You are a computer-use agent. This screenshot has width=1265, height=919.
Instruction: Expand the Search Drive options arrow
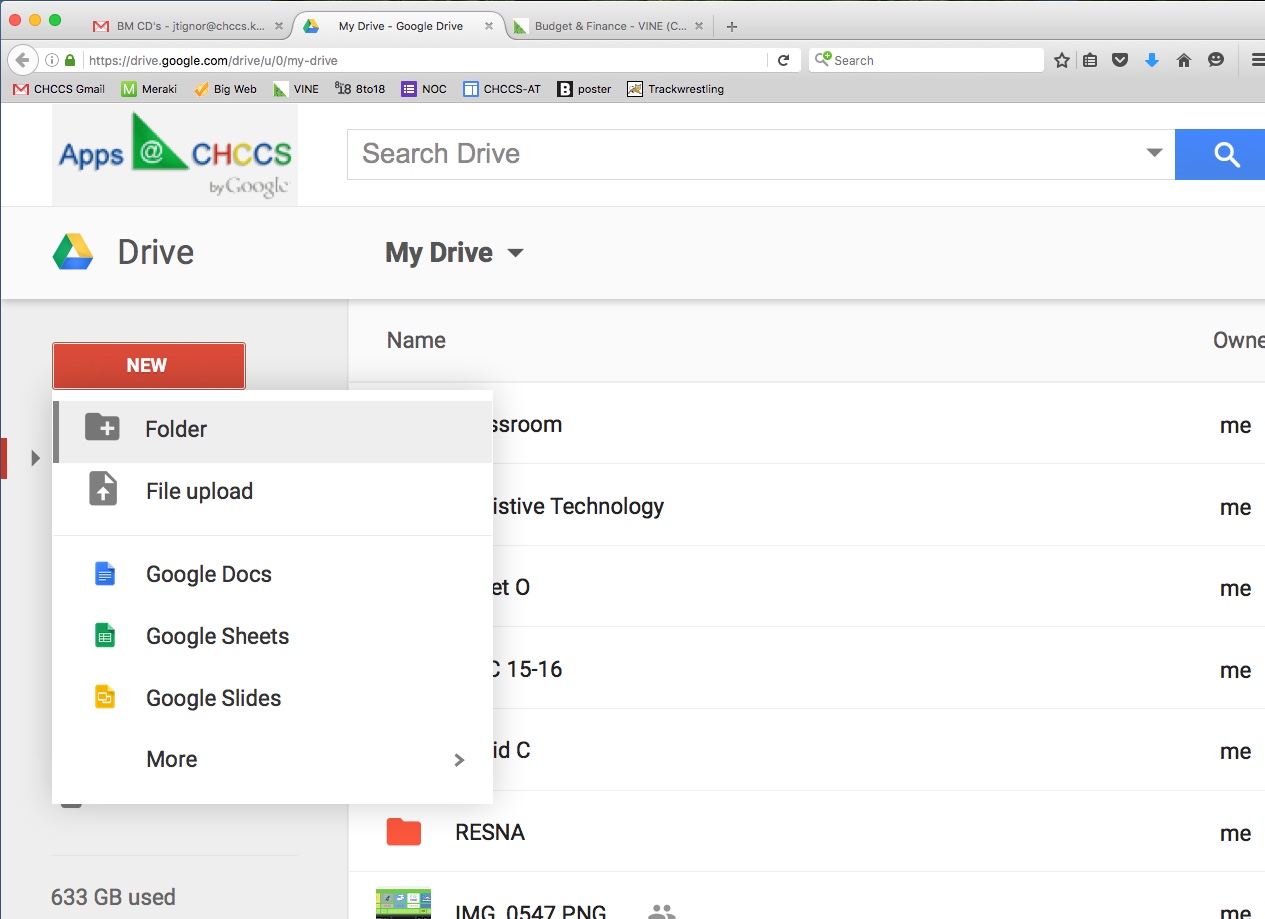[1154, 154]
